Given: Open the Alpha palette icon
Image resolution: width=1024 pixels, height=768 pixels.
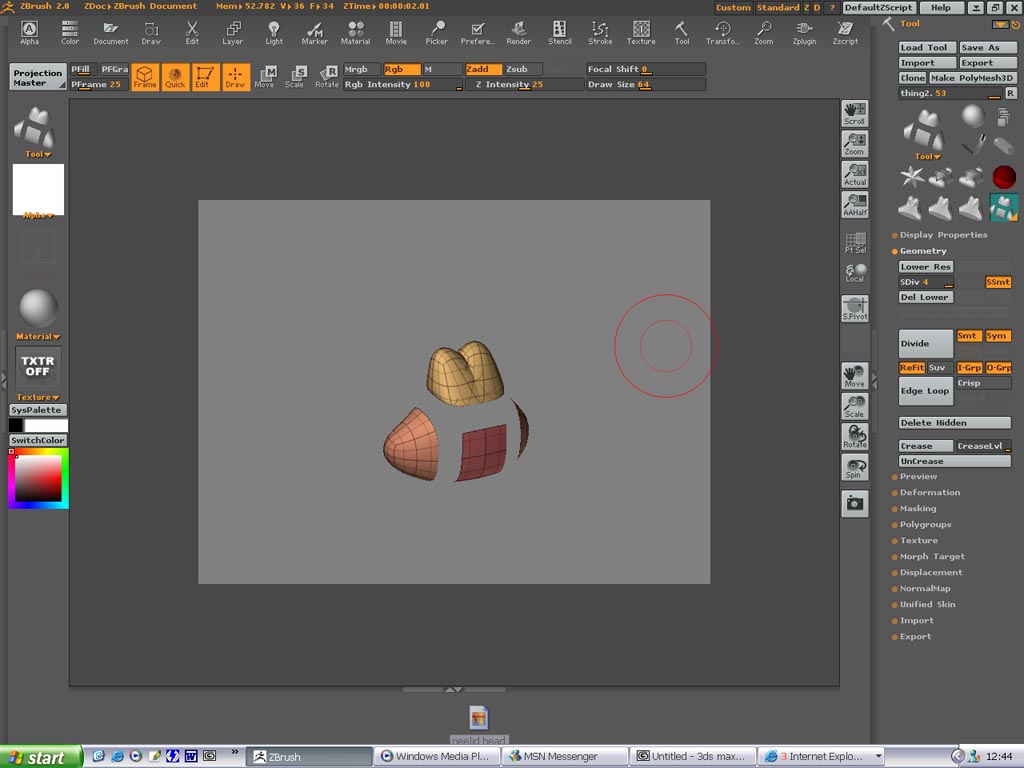Looking at the screenshot, I should (x=29, y=31).
